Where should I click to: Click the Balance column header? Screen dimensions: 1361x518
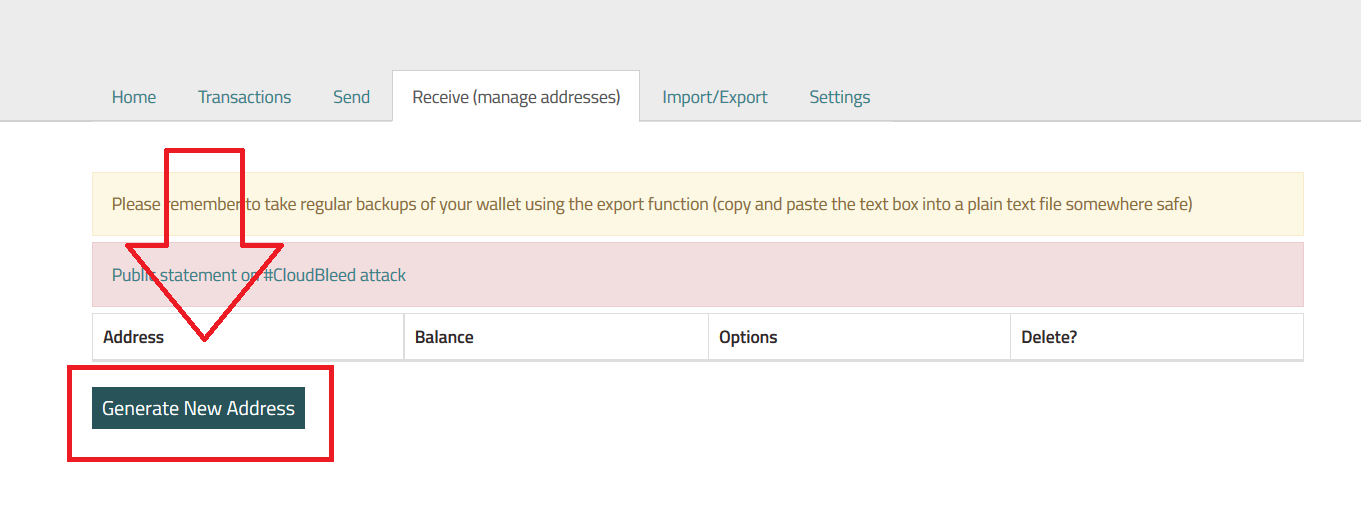point(444,337)
